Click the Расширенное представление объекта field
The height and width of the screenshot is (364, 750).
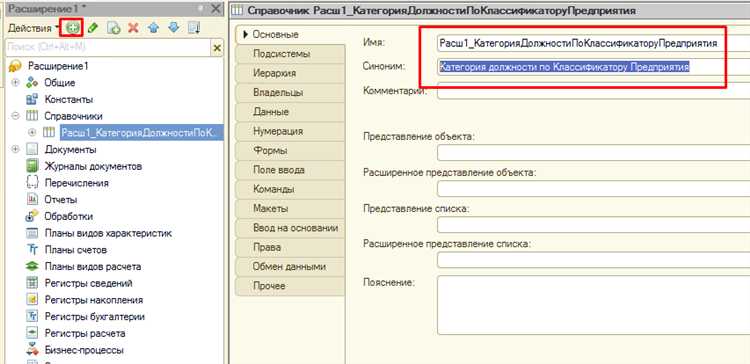click(593, 188)
